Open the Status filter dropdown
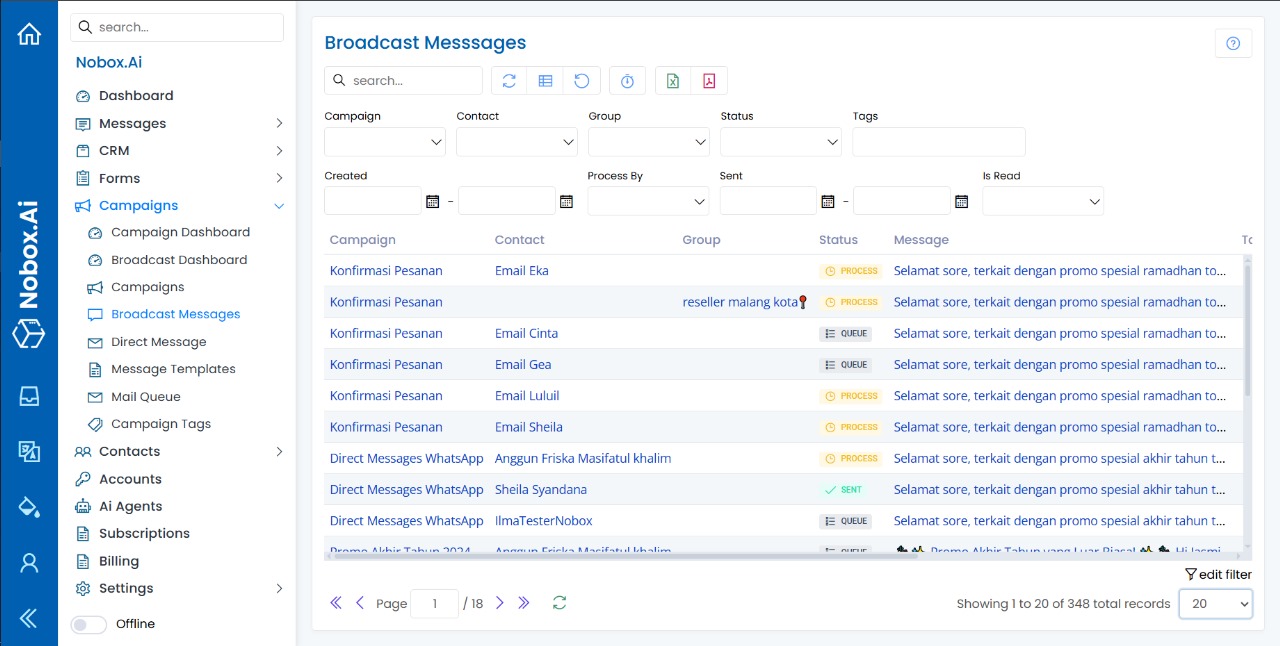 pos(781,142)
